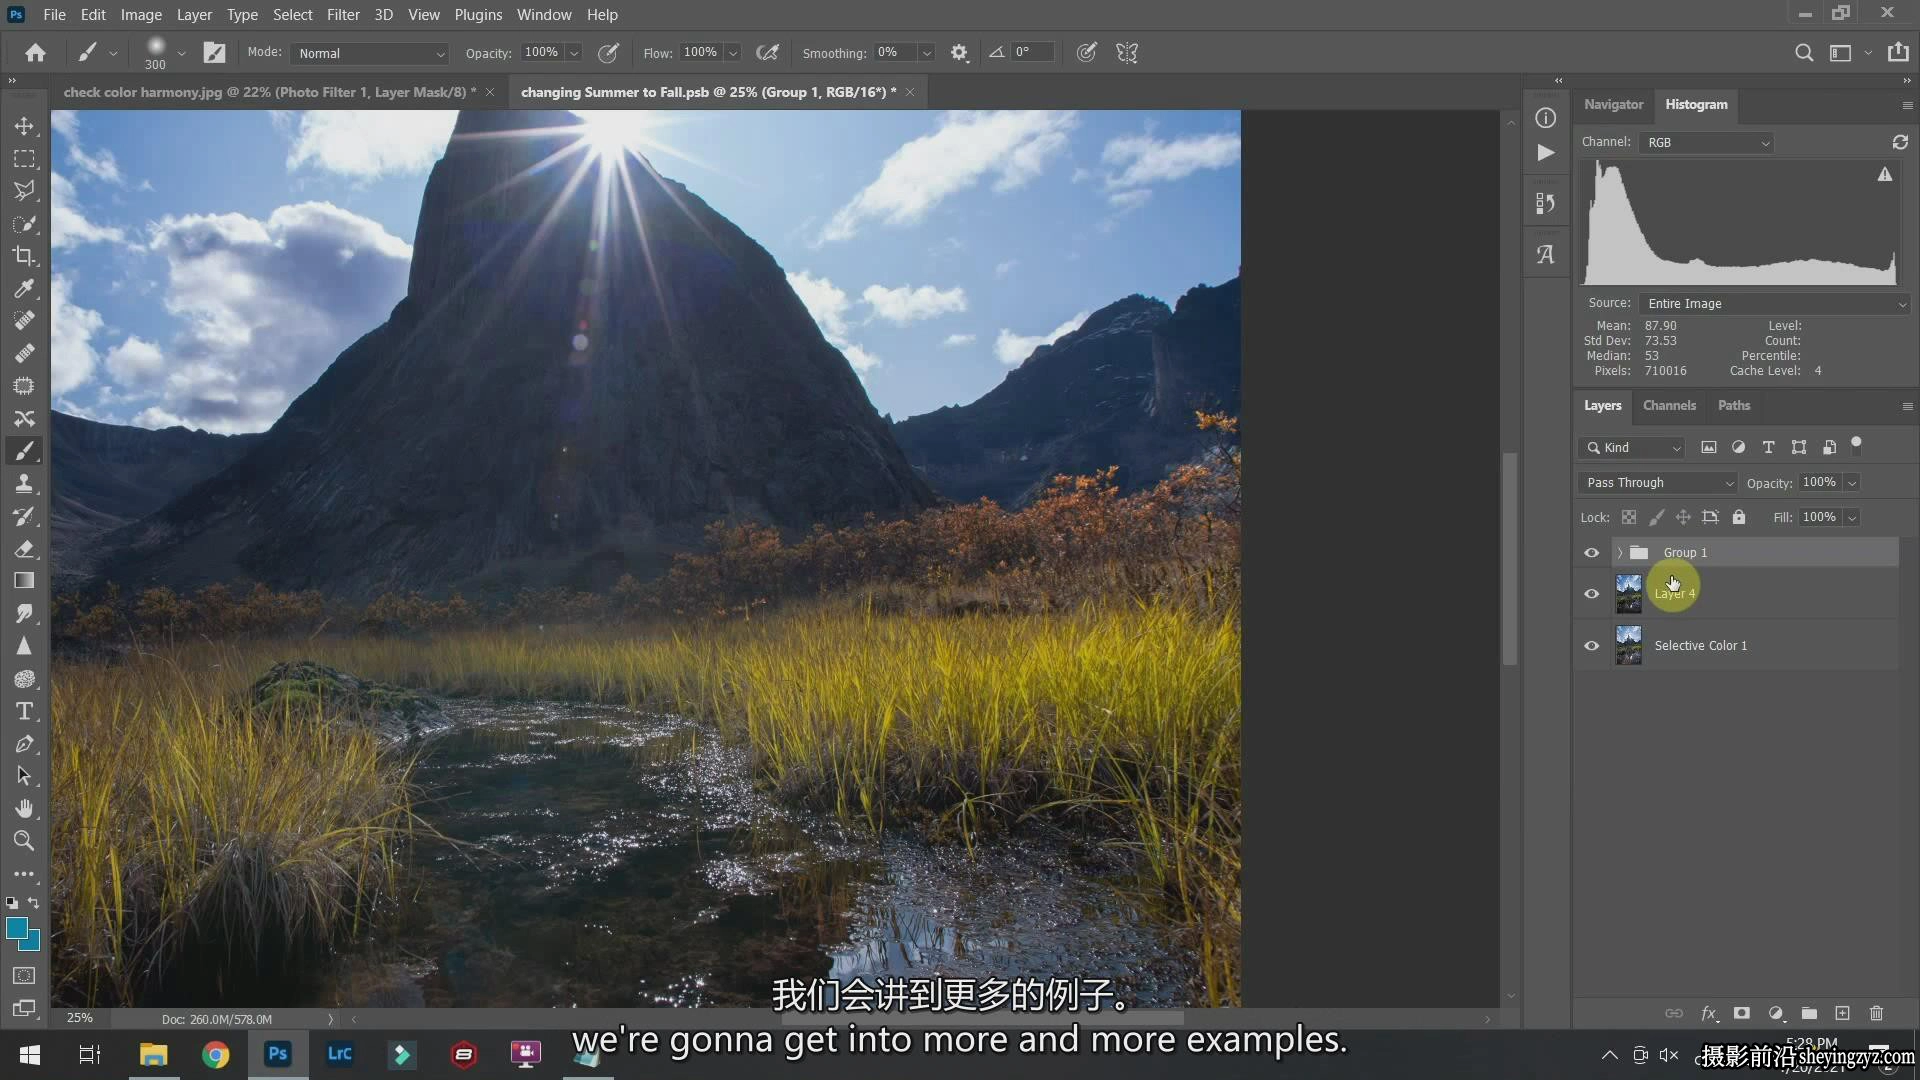Image resolution: width=1920 pixels, height=1080 pixels.
Task: Select the Zoom tool
Action: pyautogui.click(x=24, y=841)
